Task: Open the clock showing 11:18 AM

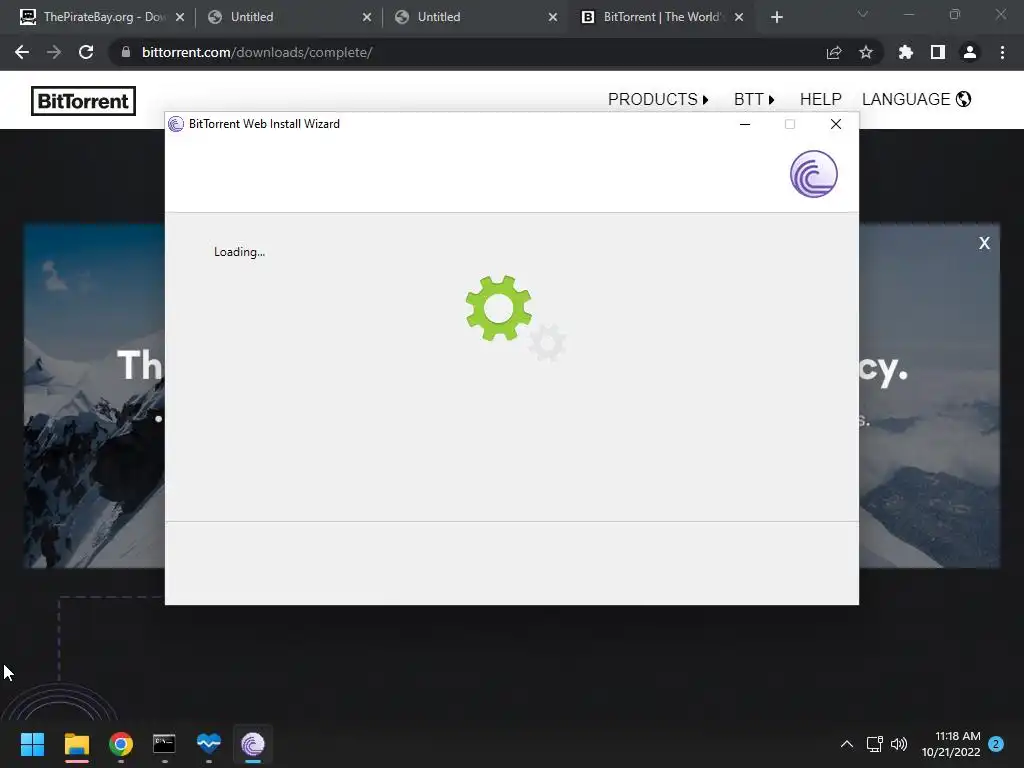Action: [951, 744]
